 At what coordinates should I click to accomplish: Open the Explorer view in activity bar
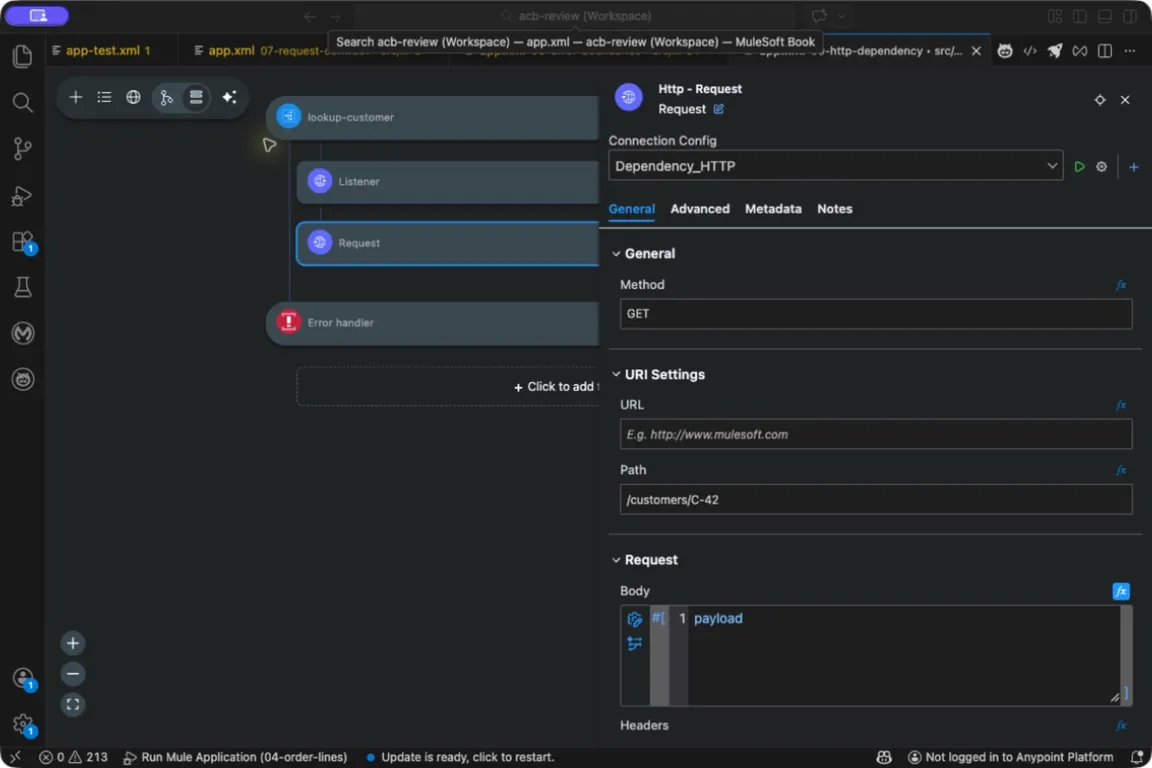pyautogui.click(x=23, y=56)
